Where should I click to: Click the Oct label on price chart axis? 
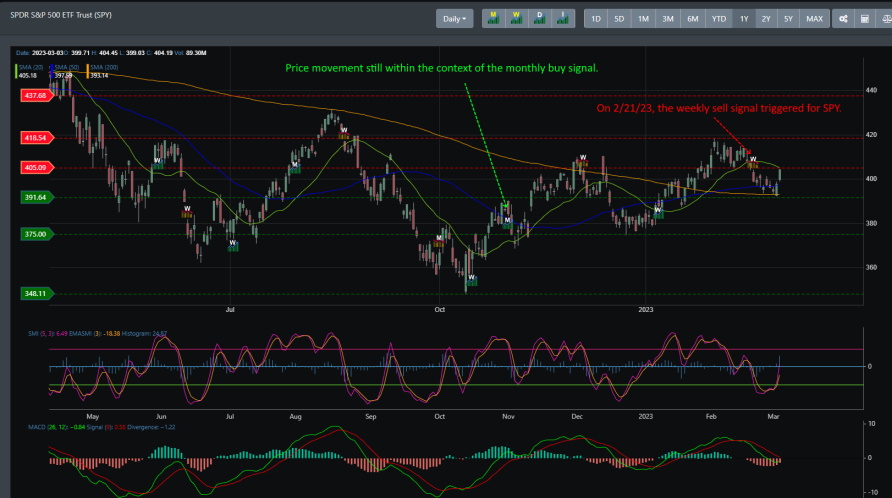(439, 310)
